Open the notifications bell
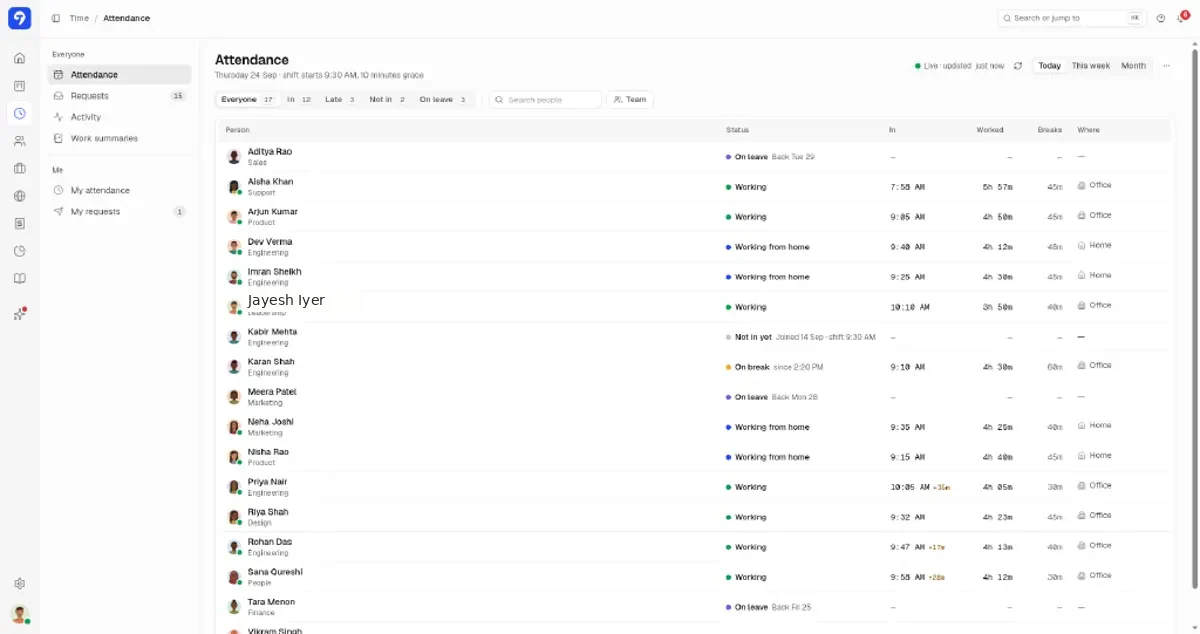The height and width of the screenshot is (634, 1200). pos(1182,18)
